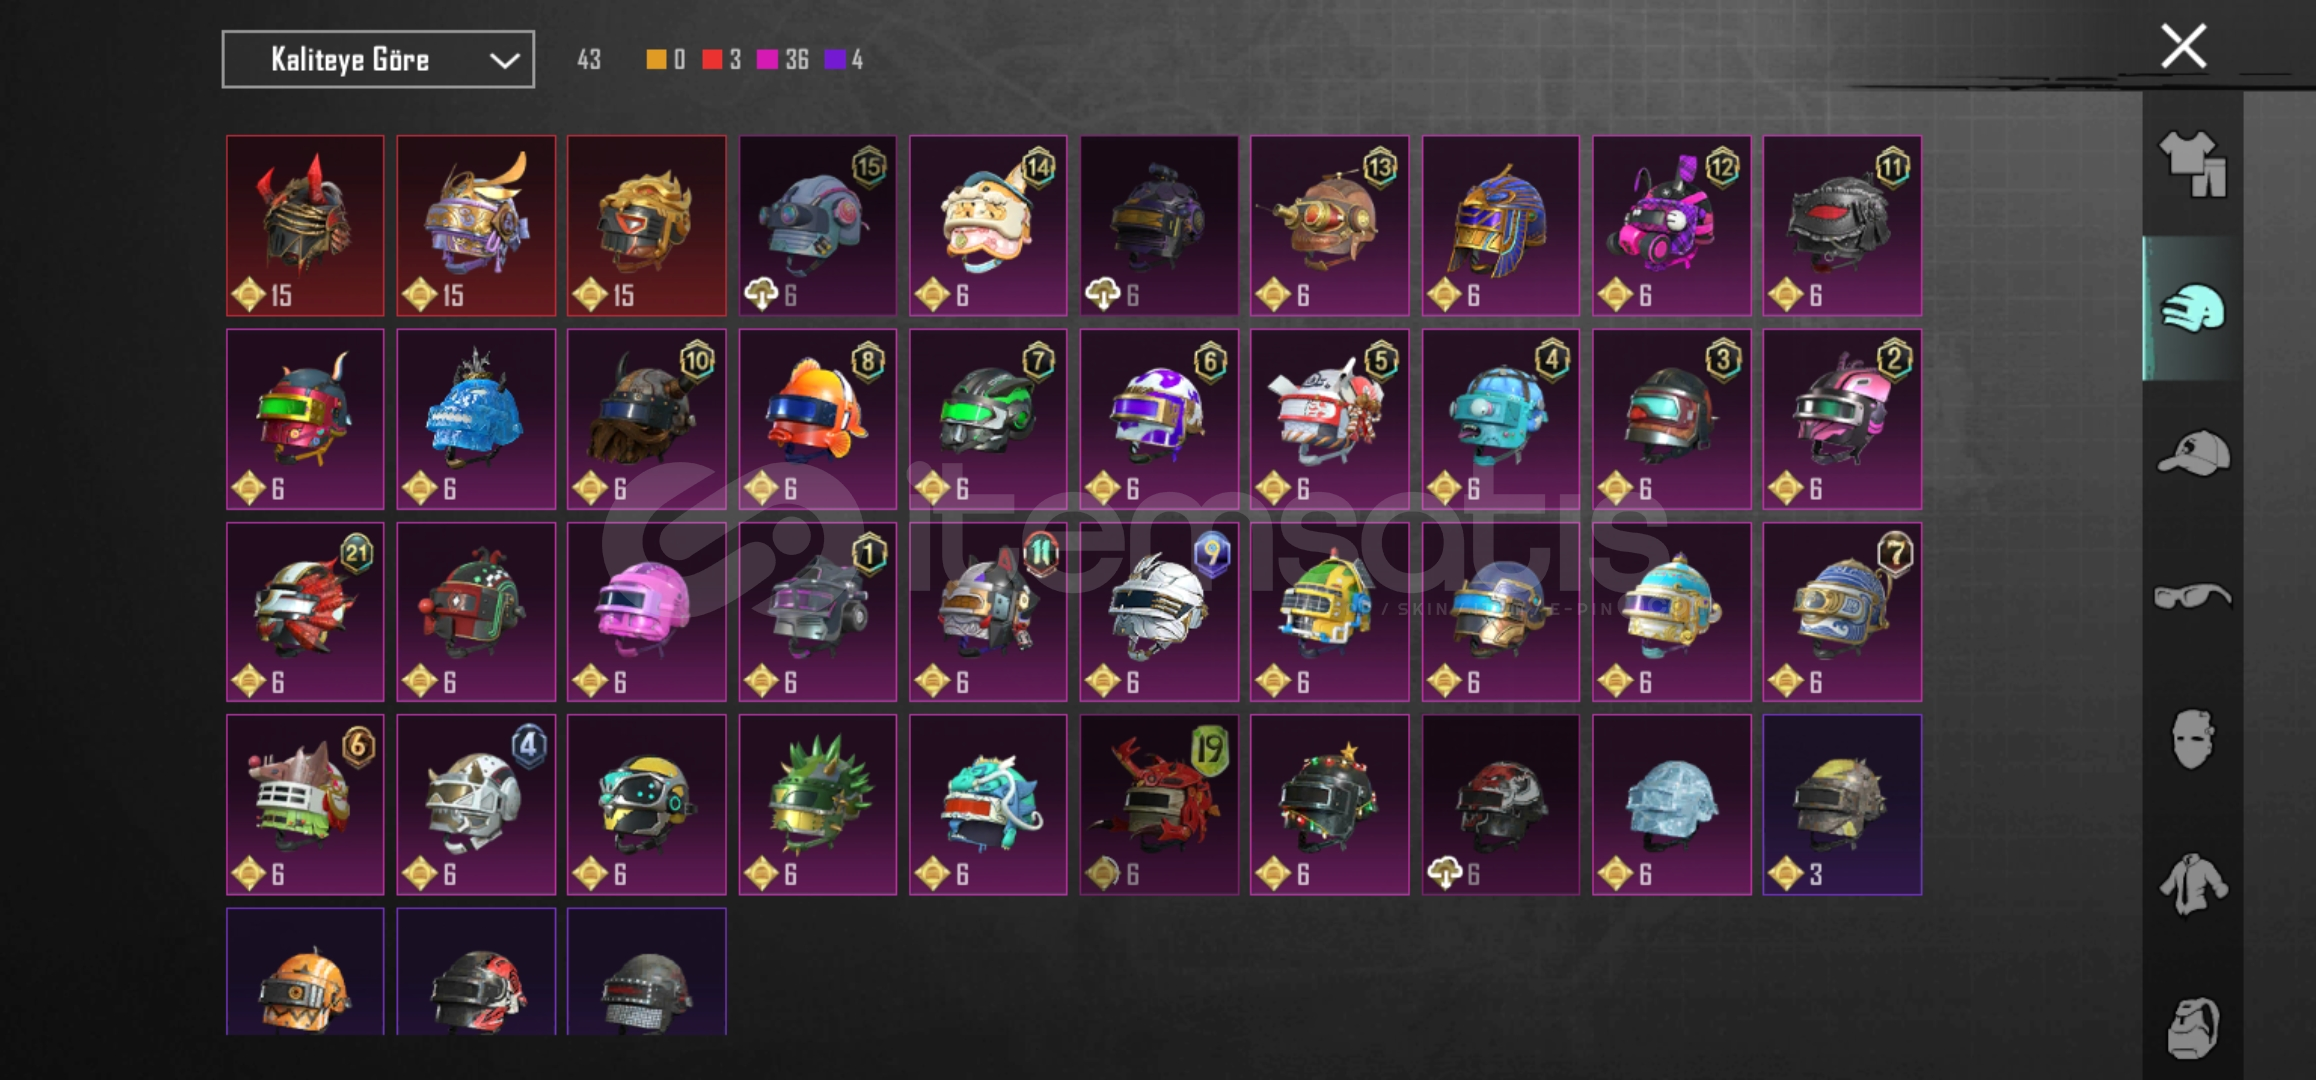Open the glasses category icon
The width and height of the screenshot is (2316, 1080).
(2192, 596)
